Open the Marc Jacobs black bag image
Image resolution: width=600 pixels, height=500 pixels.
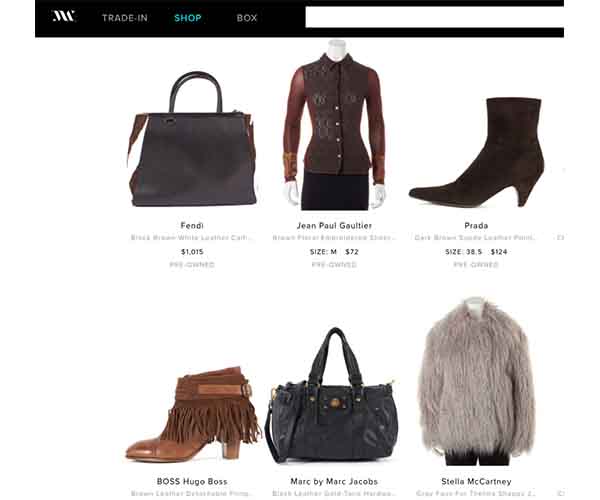click(332, 396)
